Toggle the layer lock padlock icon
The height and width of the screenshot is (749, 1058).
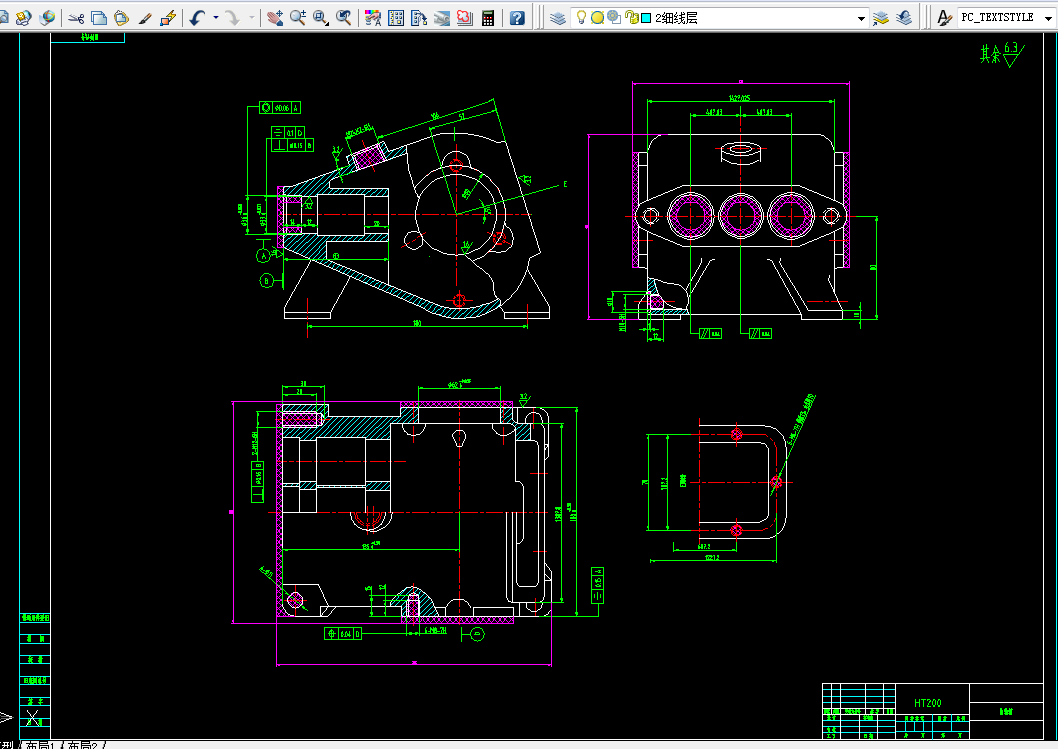tap(631, 18)
